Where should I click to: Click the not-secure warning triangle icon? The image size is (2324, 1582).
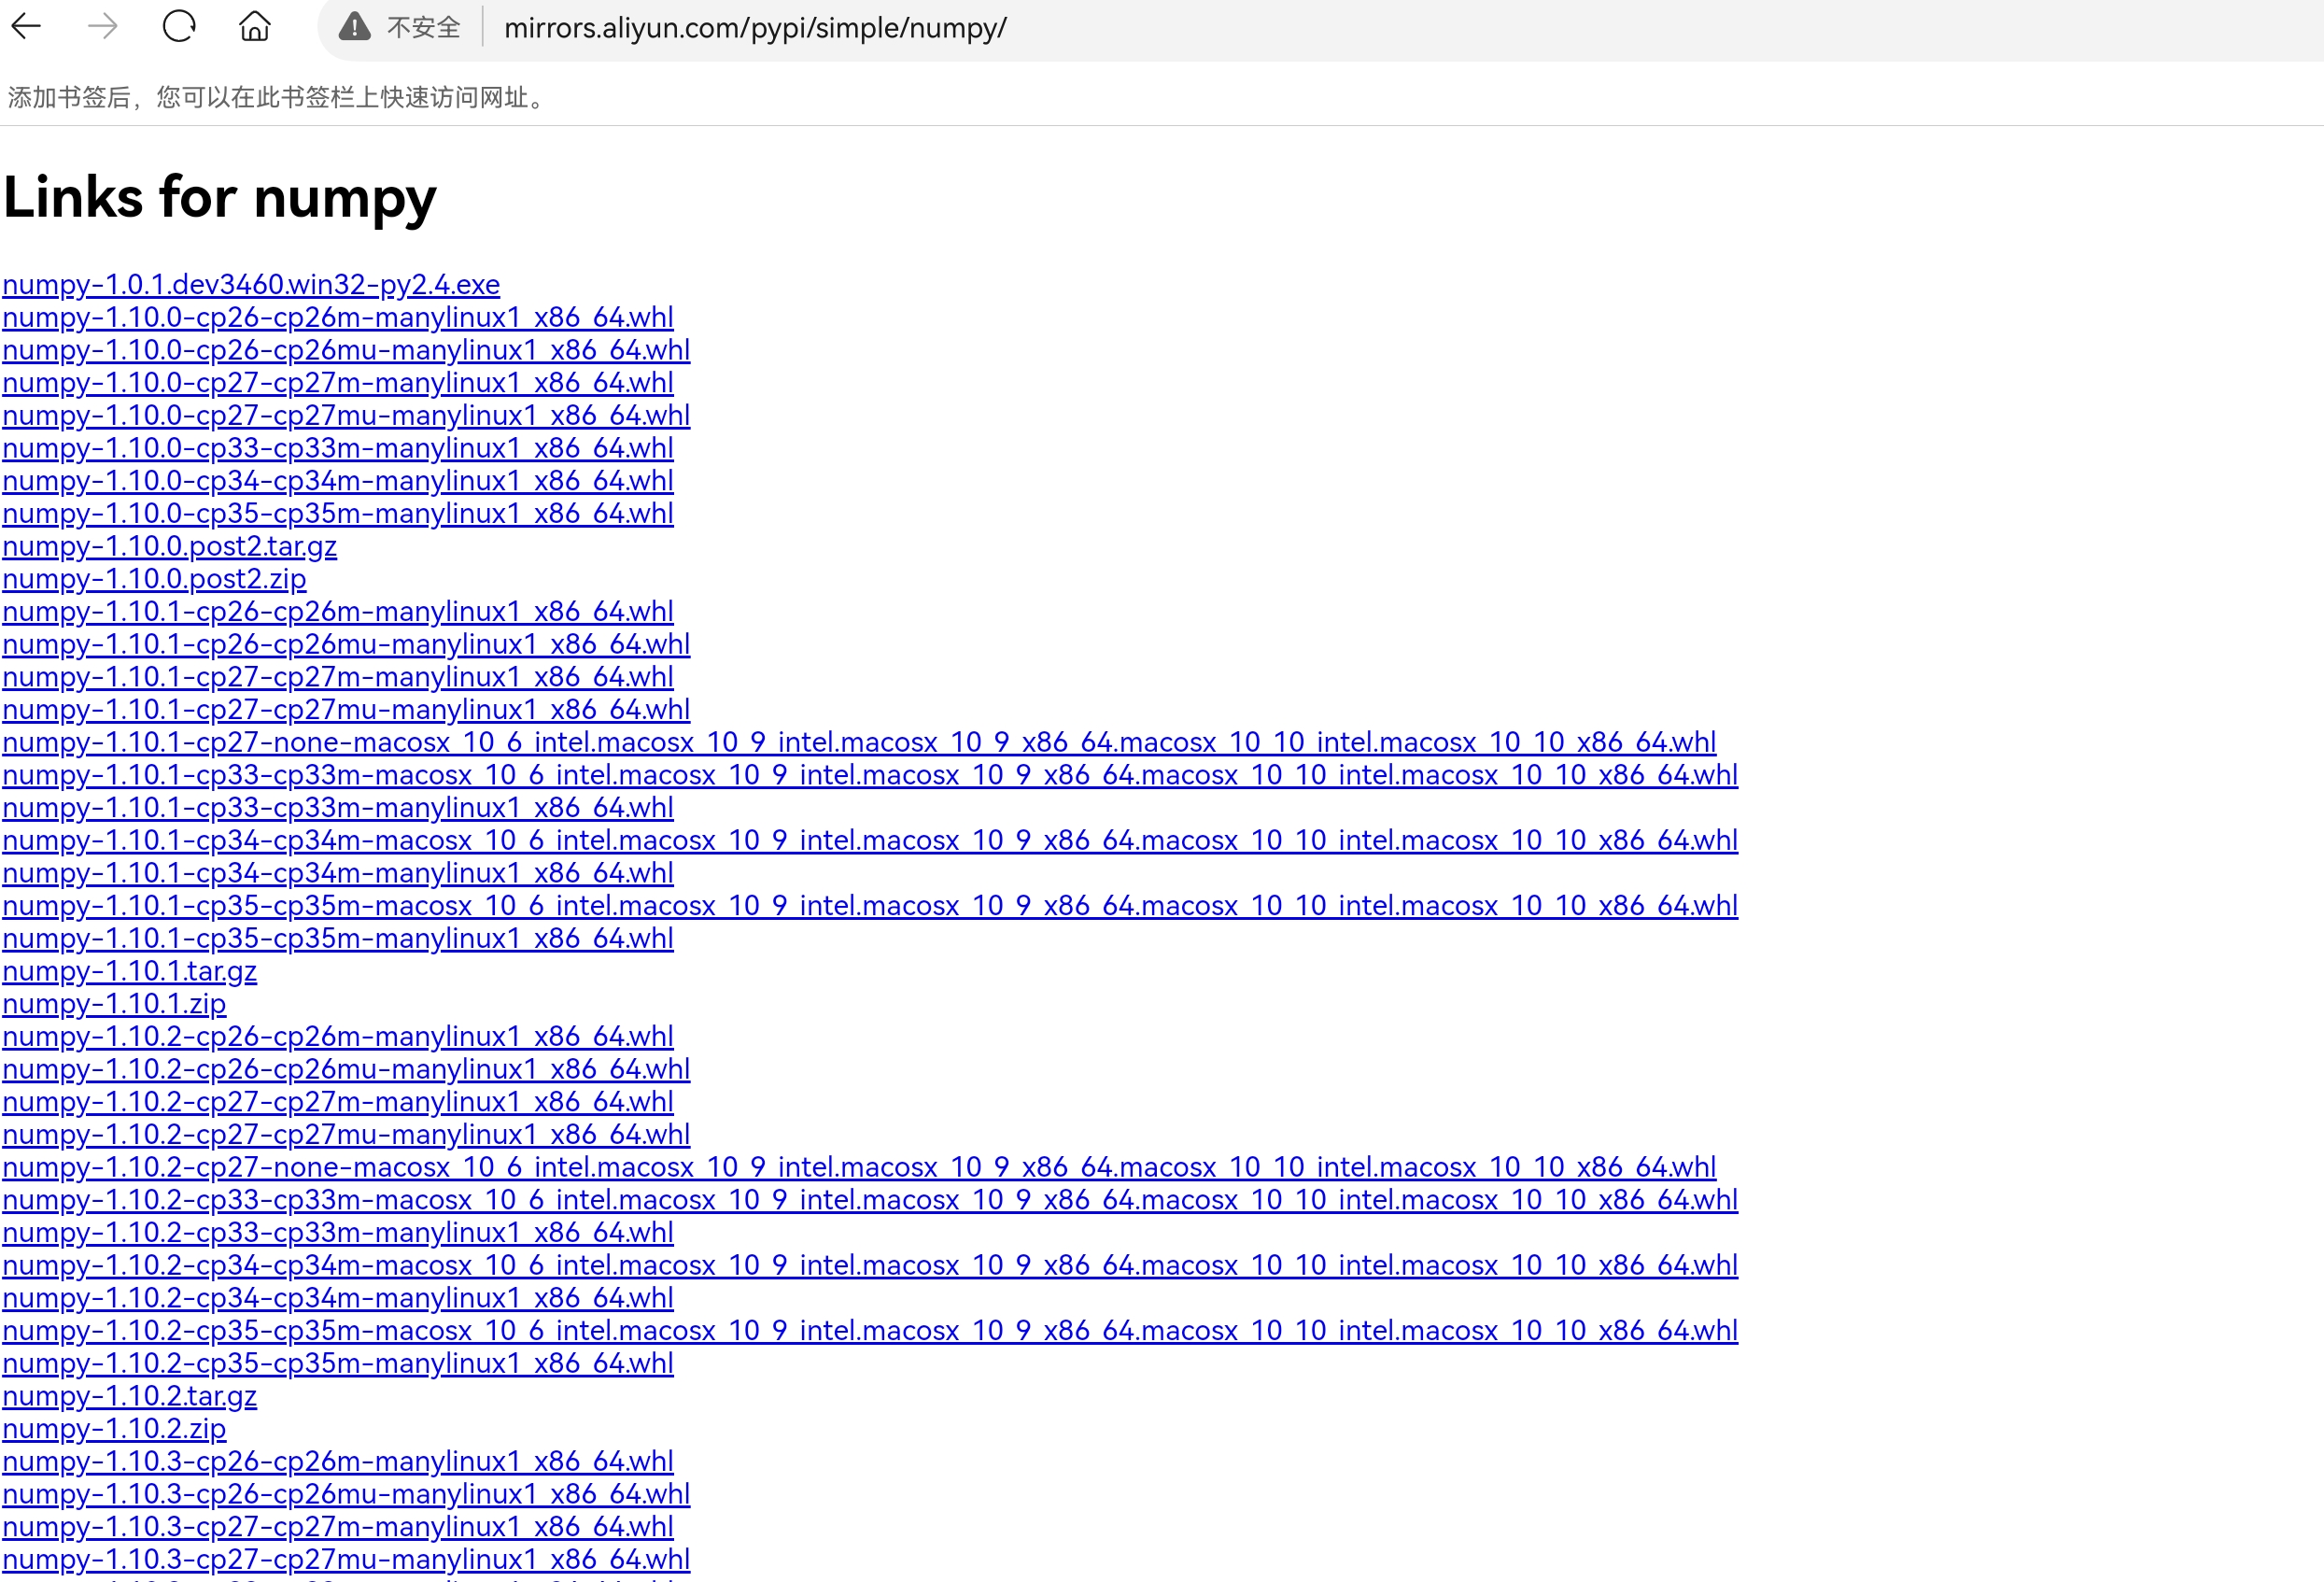click(x=354, y=27)
